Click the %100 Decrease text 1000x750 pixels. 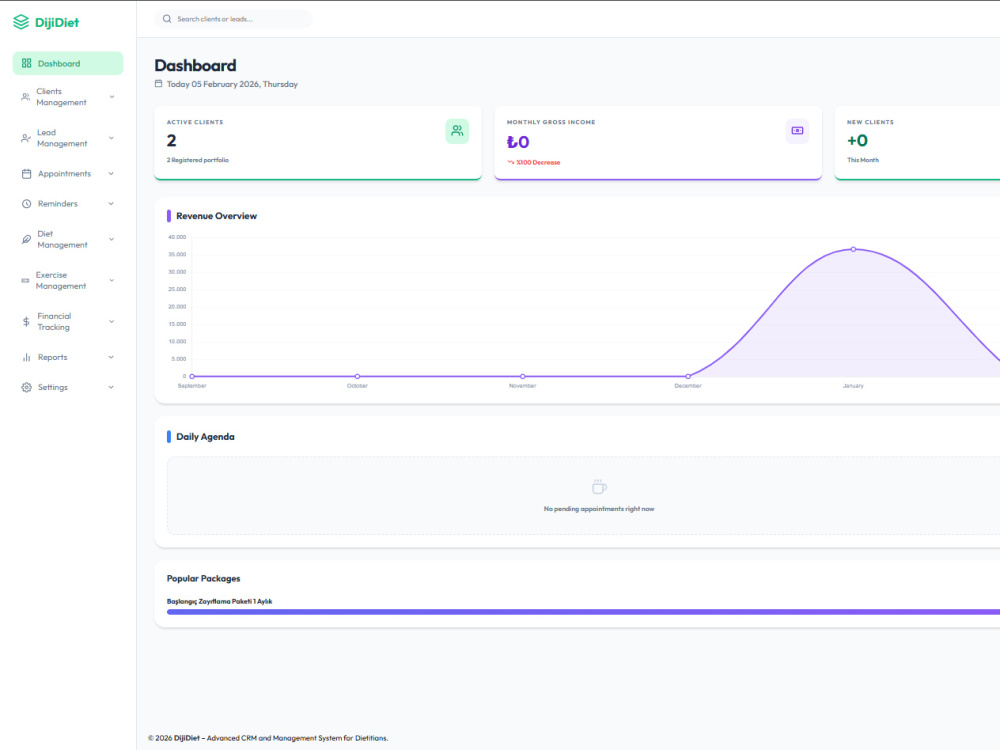(538, 163)
